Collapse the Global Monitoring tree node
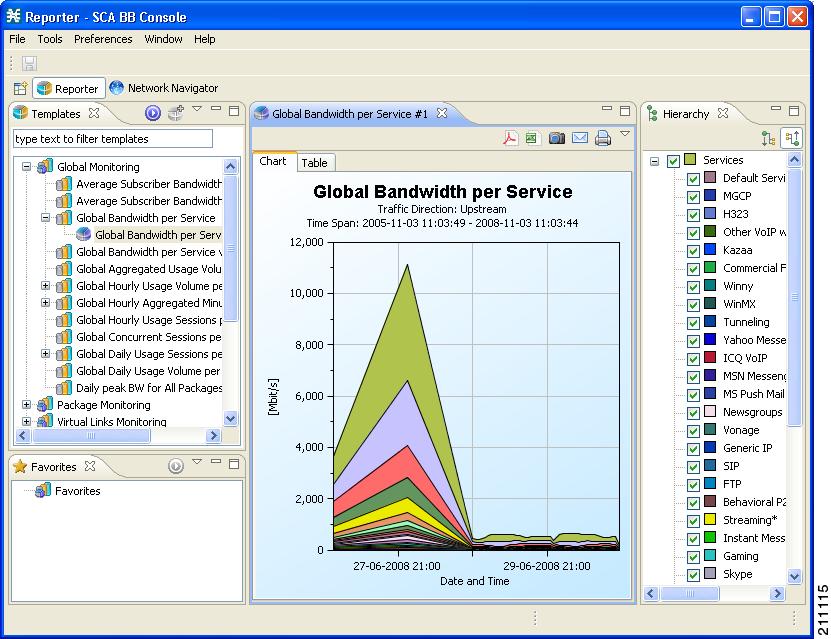 27,167
